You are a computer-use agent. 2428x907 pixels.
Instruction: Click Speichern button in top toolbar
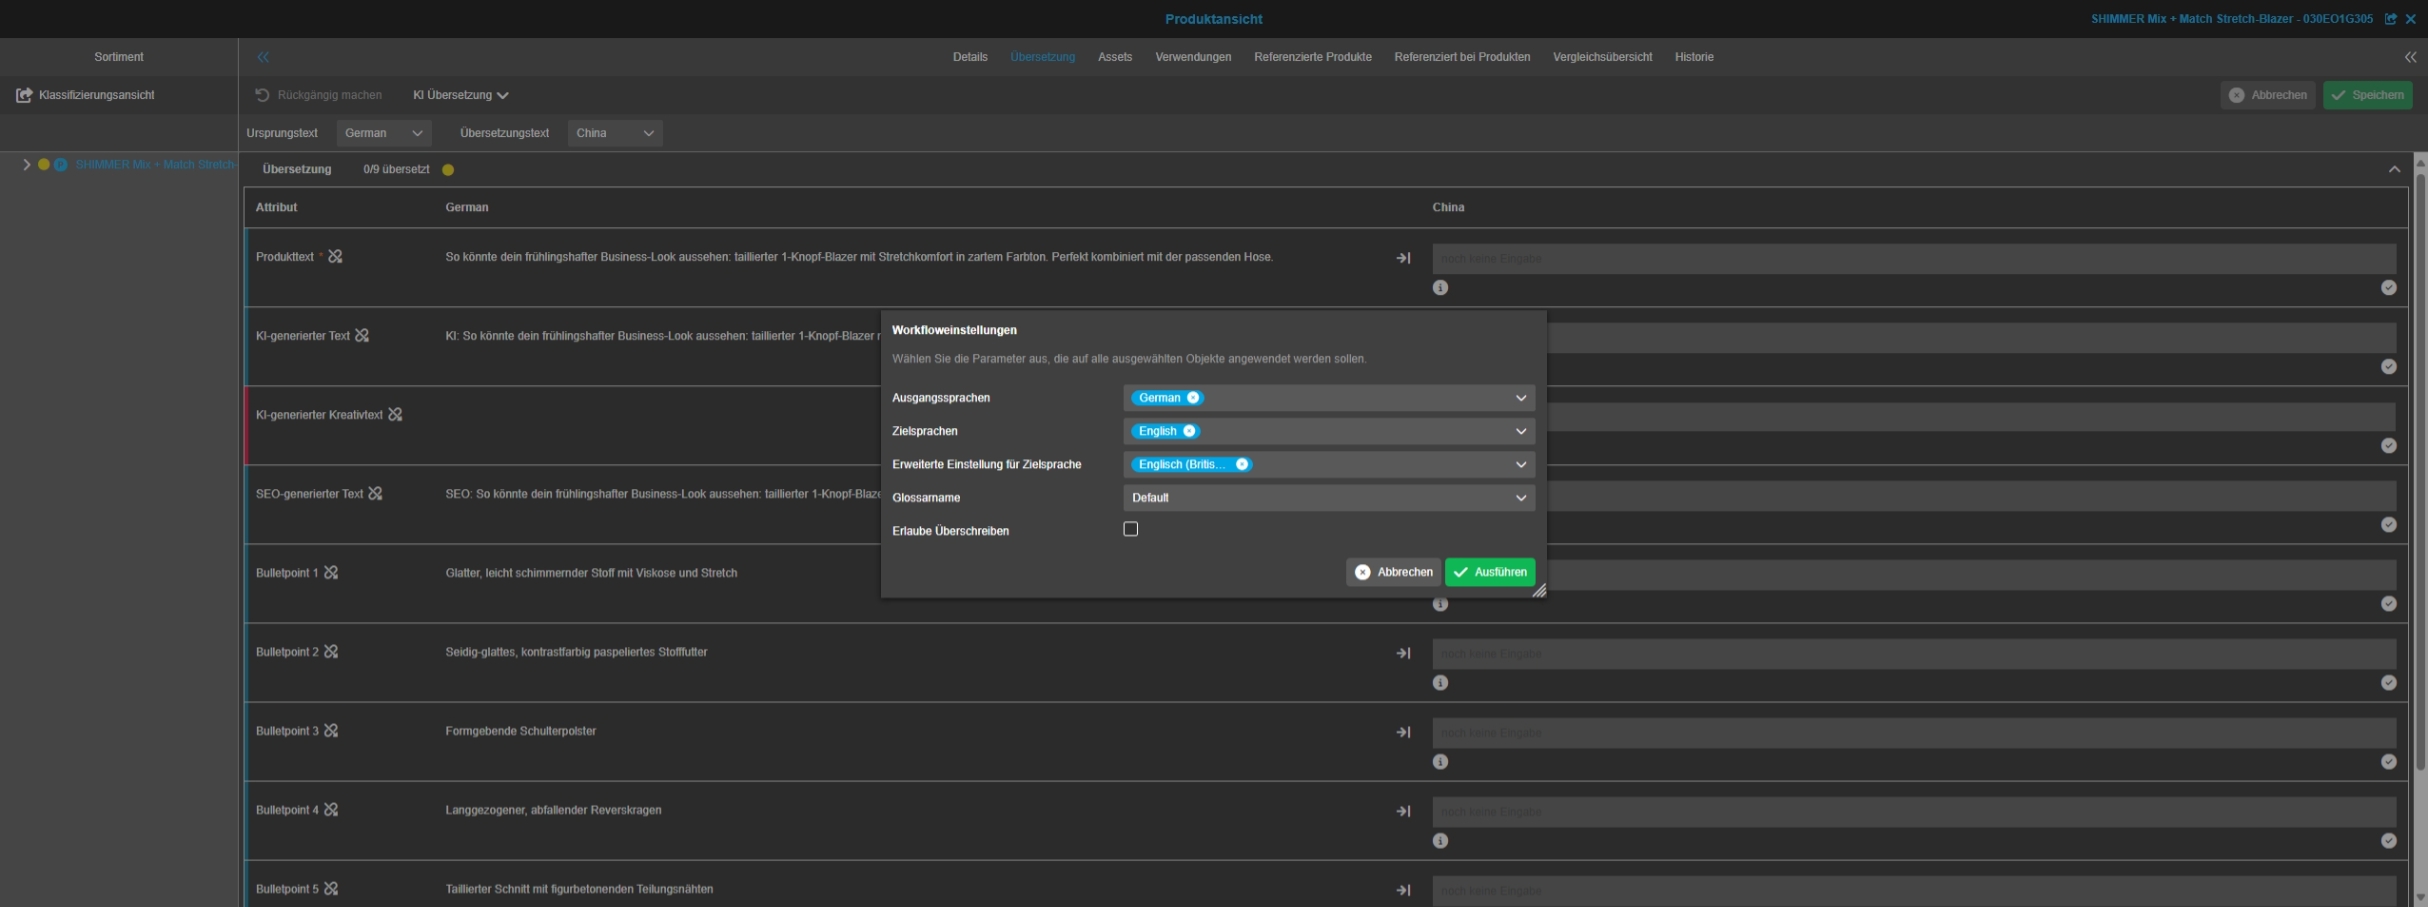2367,95
